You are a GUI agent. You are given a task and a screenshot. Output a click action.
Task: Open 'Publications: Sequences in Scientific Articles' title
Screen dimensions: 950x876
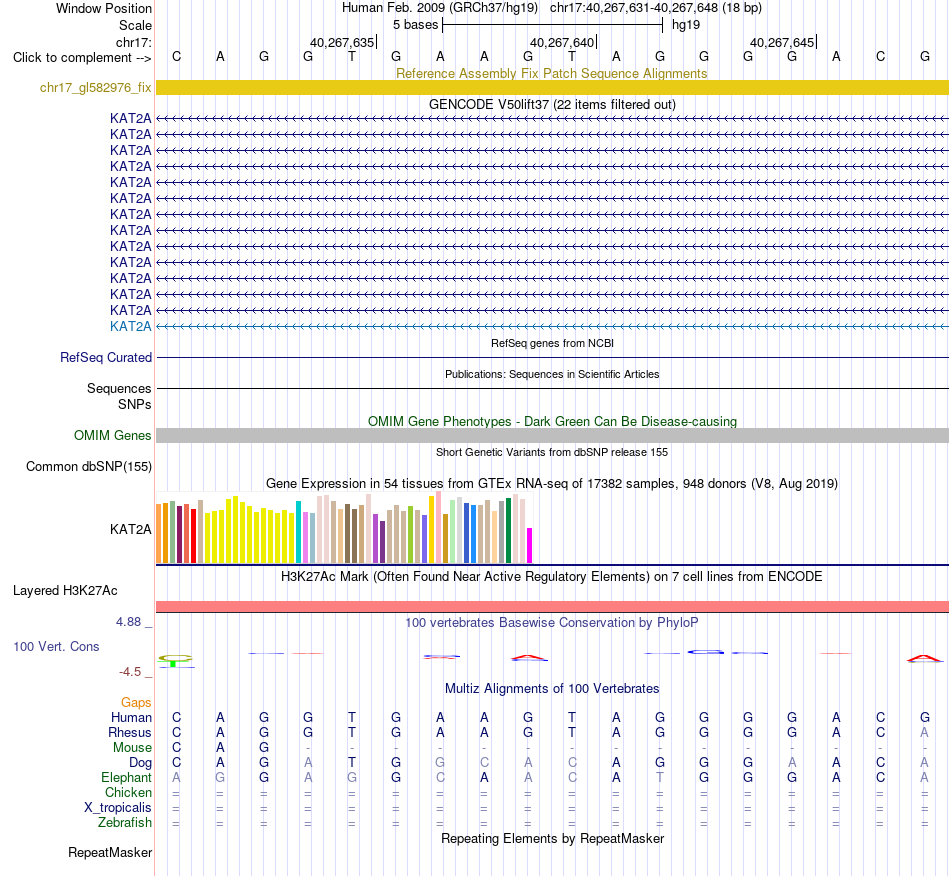coord(552,374)
